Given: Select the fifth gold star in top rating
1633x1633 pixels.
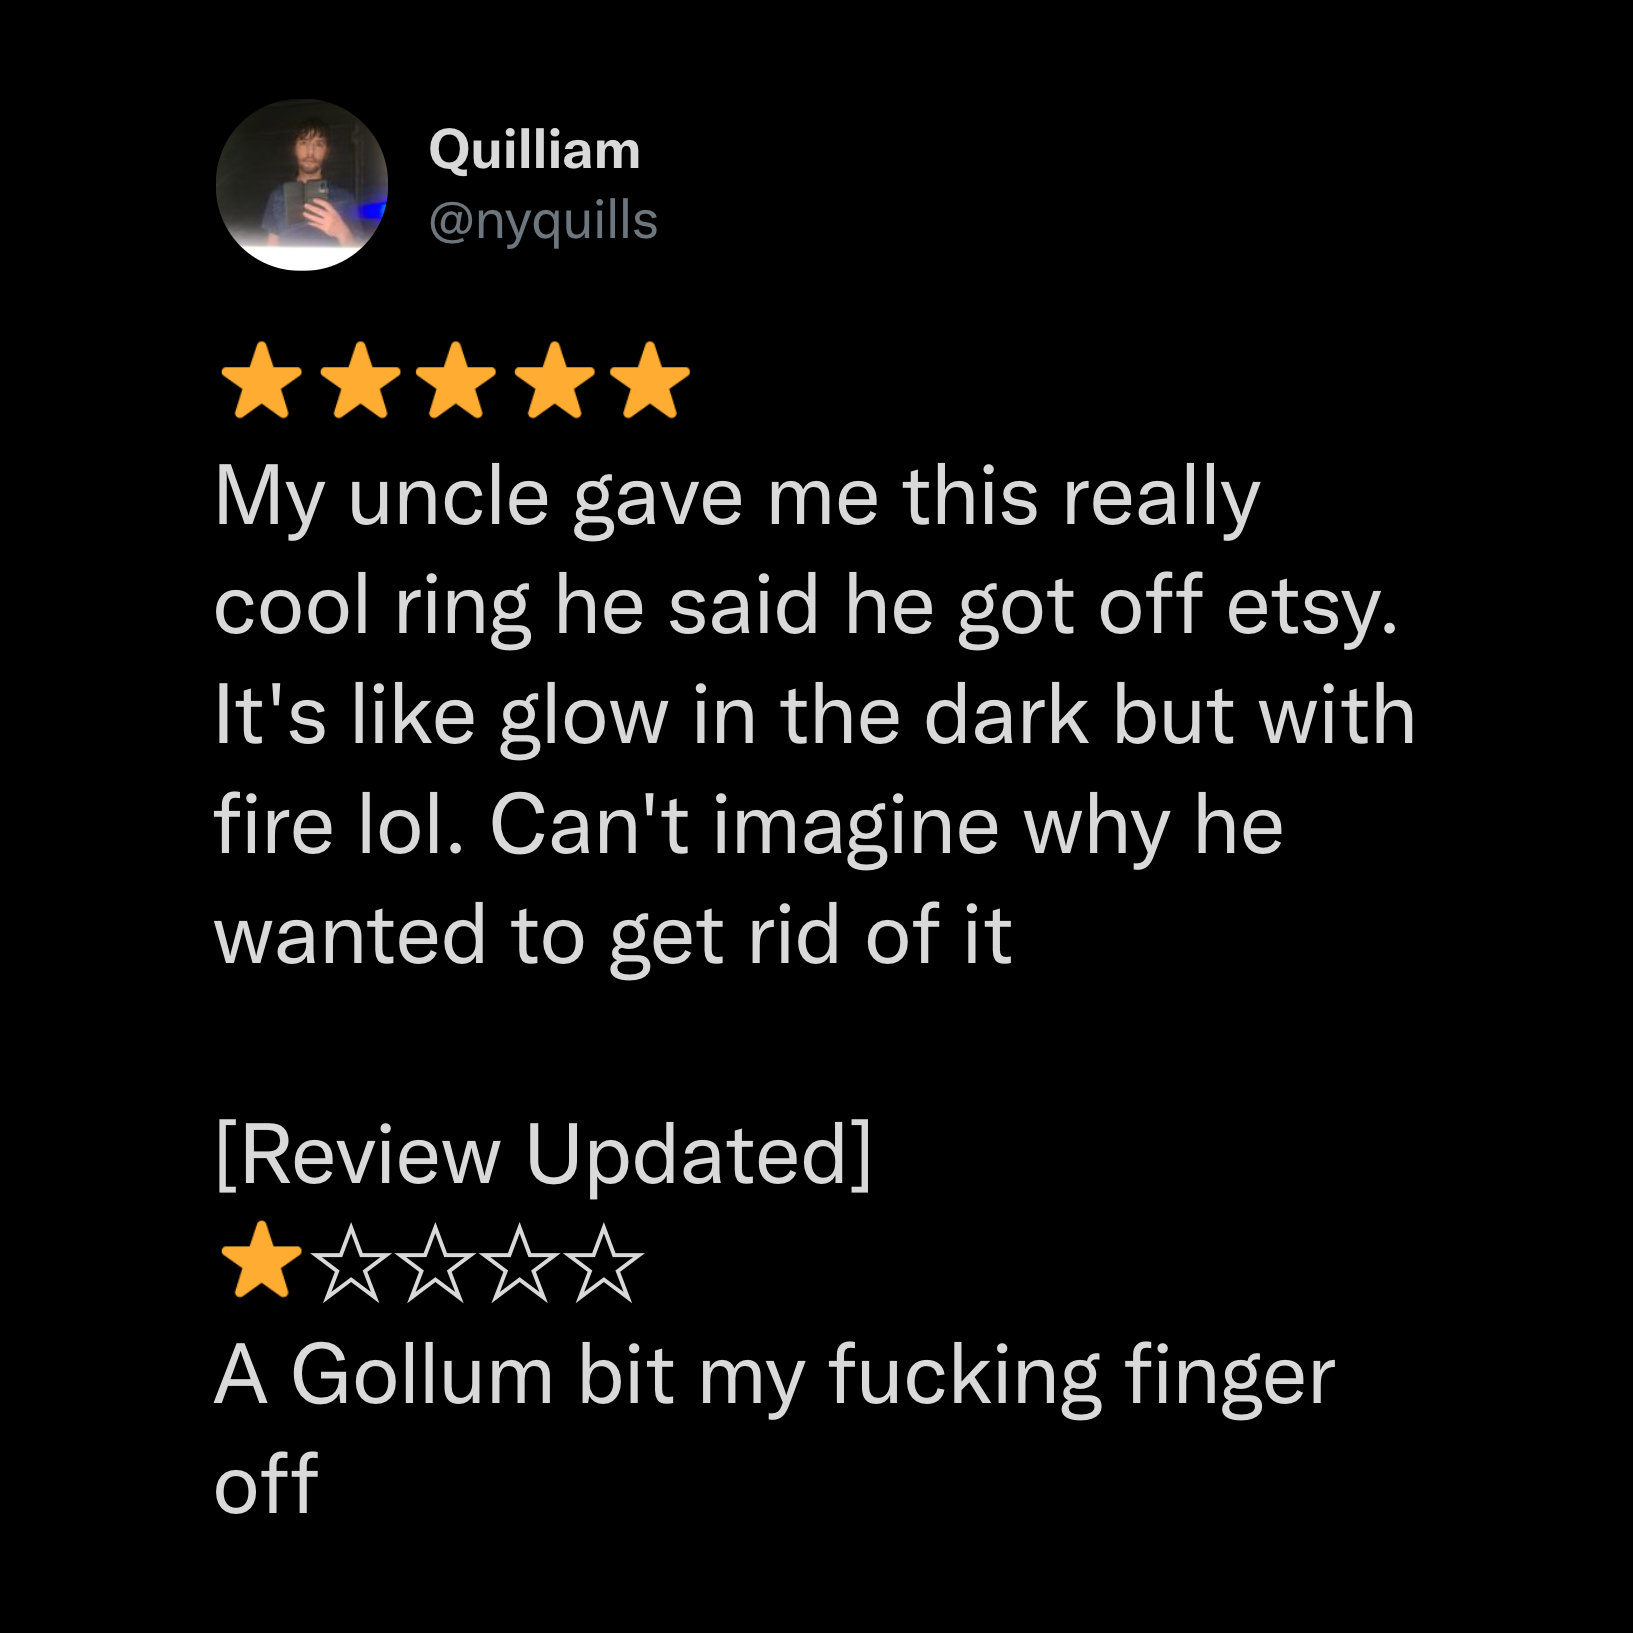Looking at the screenshot, I should tap(650, 380).
